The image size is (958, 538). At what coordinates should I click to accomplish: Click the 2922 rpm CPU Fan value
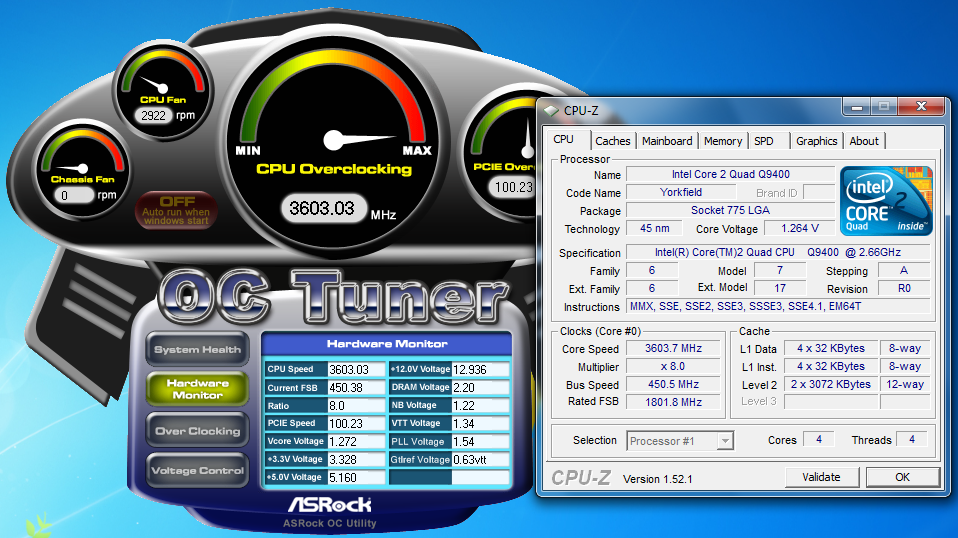point(153,115)
